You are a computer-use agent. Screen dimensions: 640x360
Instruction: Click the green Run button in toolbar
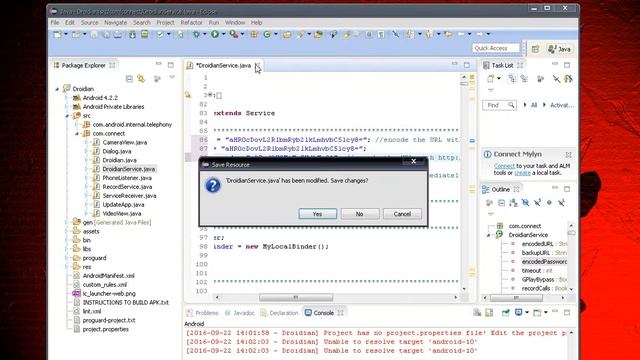point(215,35)
